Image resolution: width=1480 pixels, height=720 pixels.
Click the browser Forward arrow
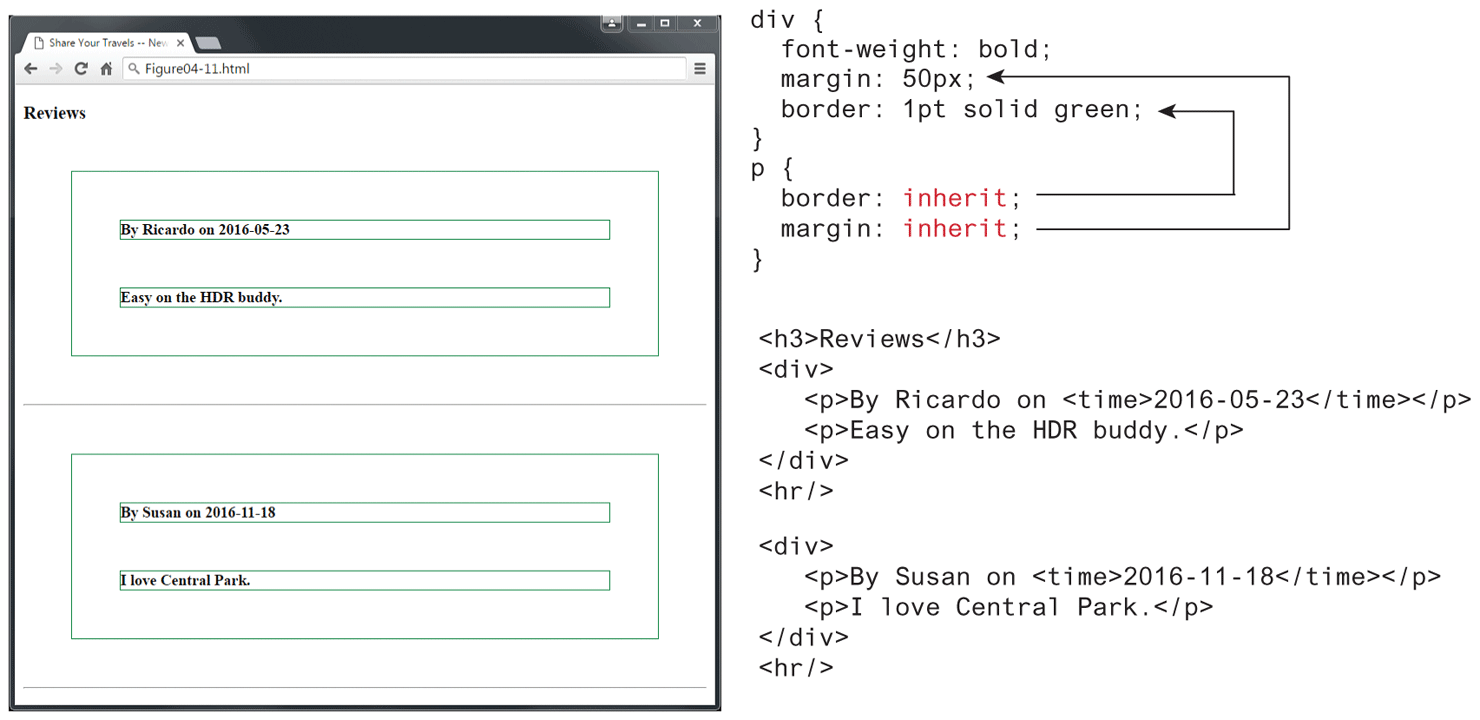56,69
